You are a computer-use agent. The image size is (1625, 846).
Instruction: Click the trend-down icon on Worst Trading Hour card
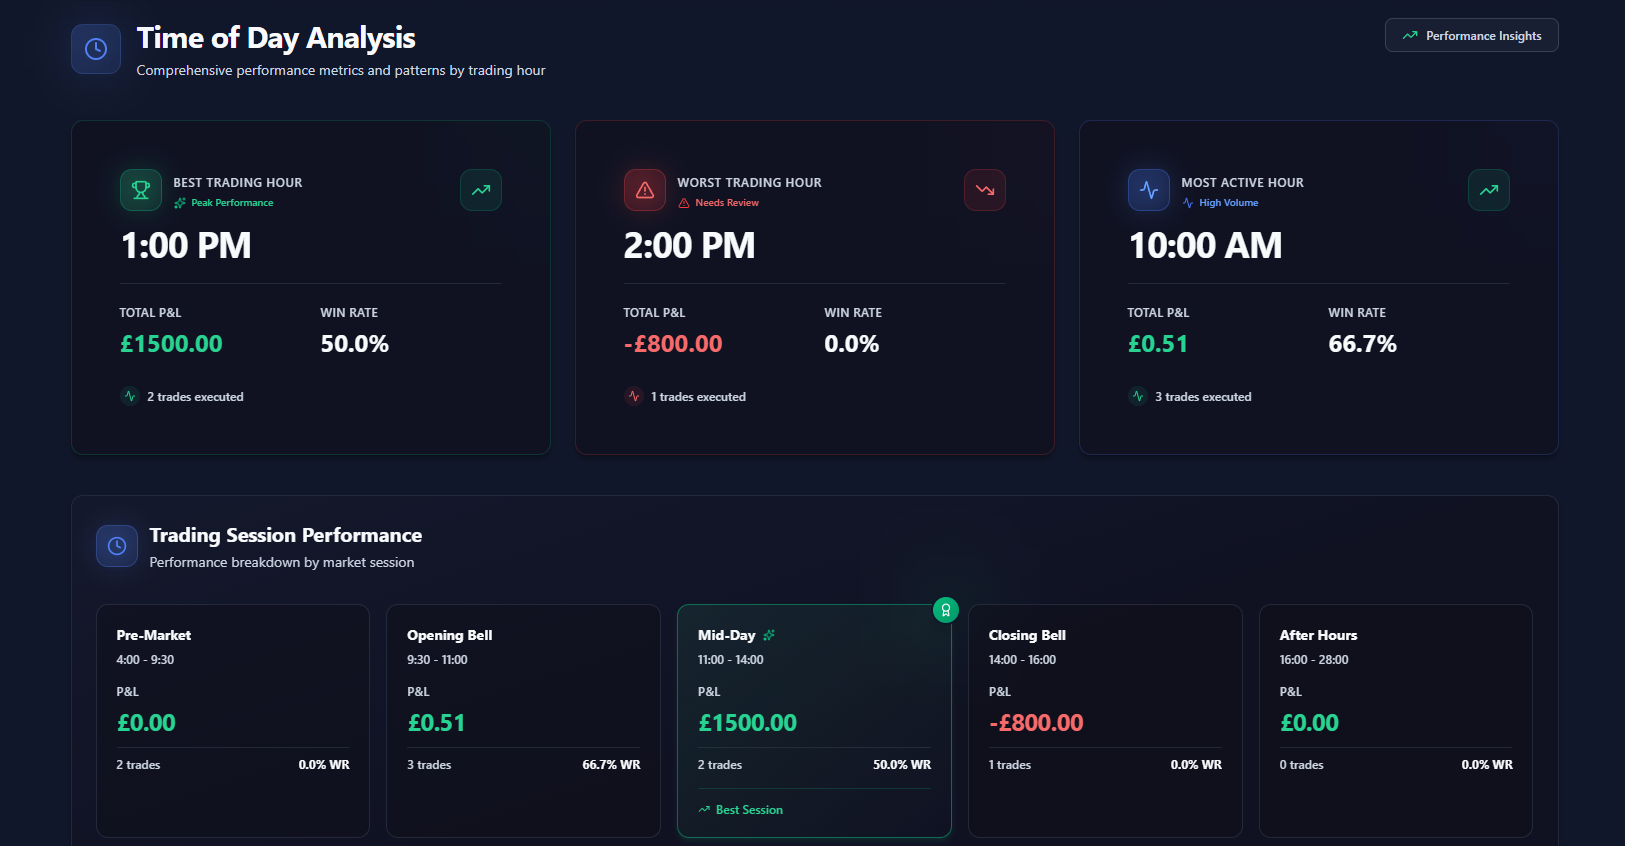[985, 190]
